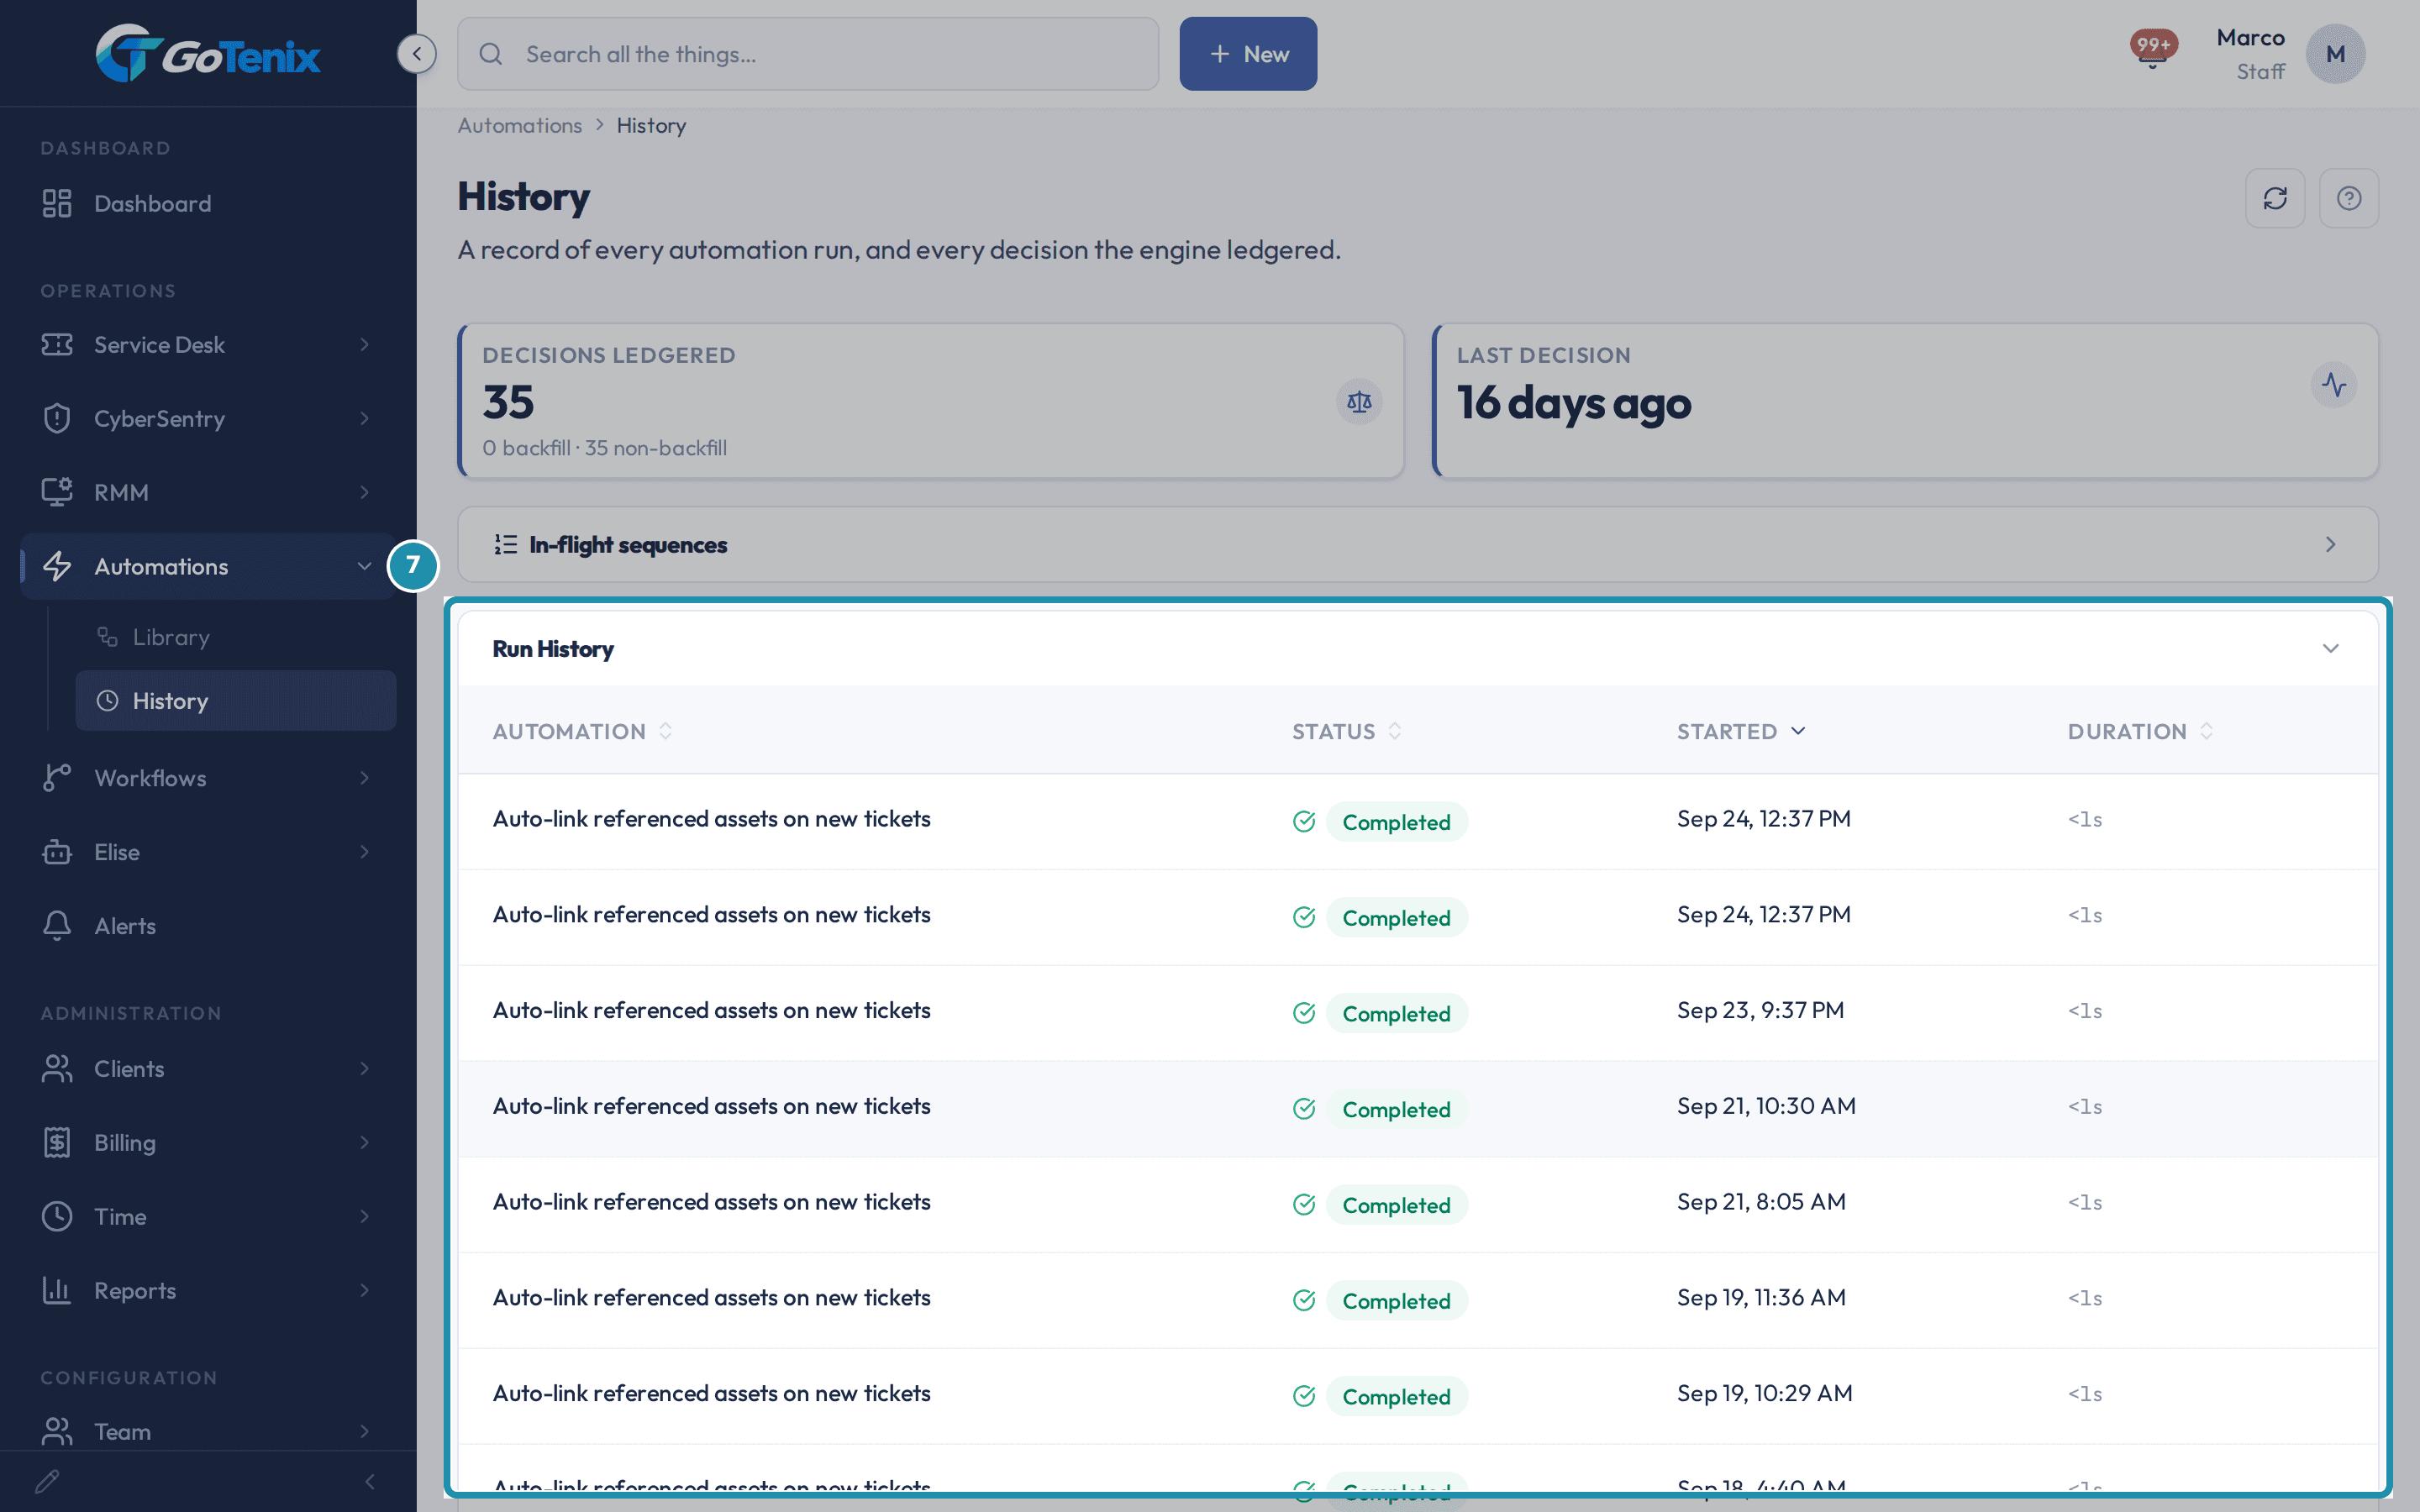
Task: Open the Dashboard icon in sidebar
Action: tap(57, 203)
